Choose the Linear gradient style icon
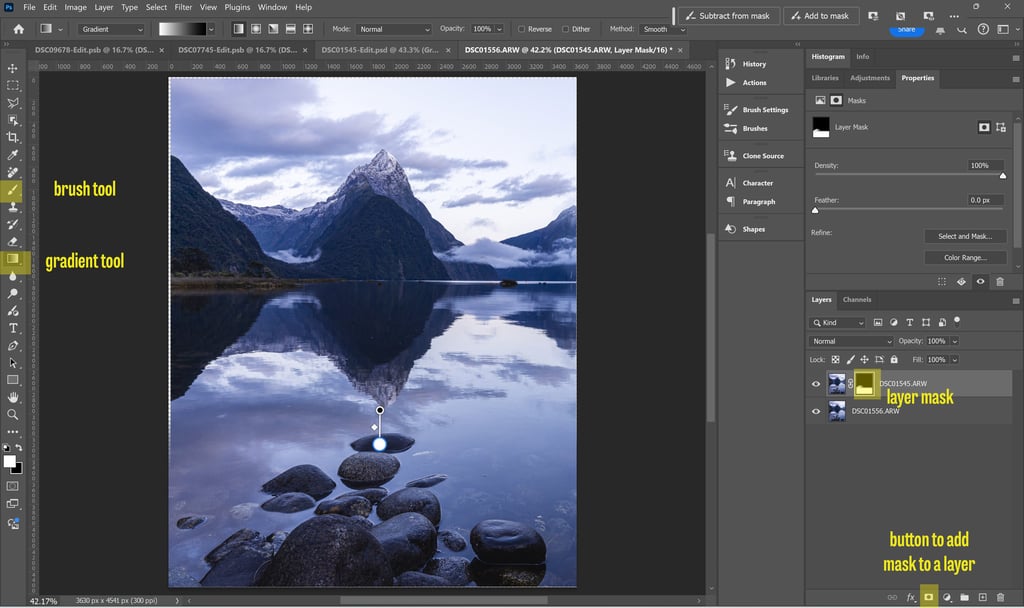1024x608 pixels. (x=239, y=29)
